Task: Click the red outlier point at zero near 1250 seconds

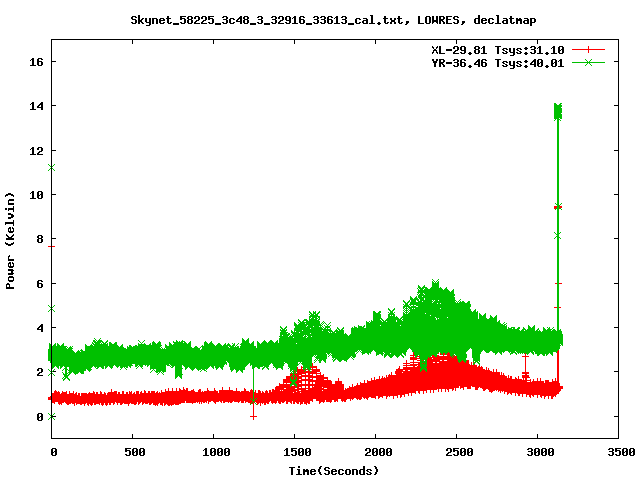Action: click(253, 417)
